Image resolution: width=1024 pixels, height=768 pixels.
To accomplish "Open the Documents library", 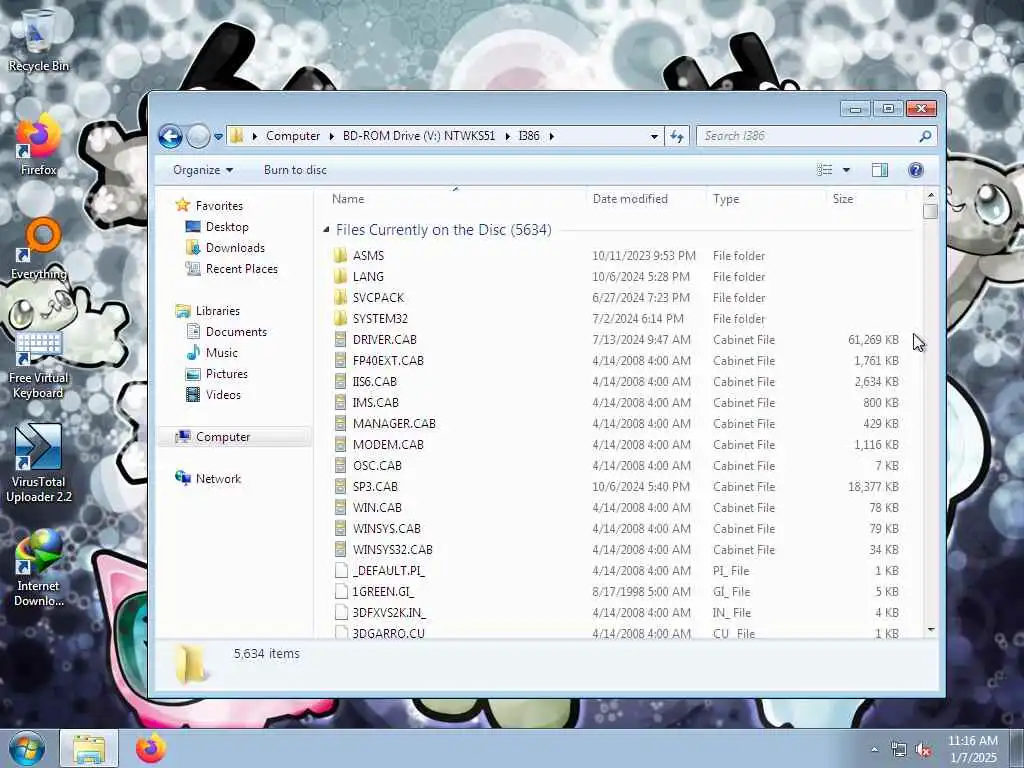I will coord(236,332).
